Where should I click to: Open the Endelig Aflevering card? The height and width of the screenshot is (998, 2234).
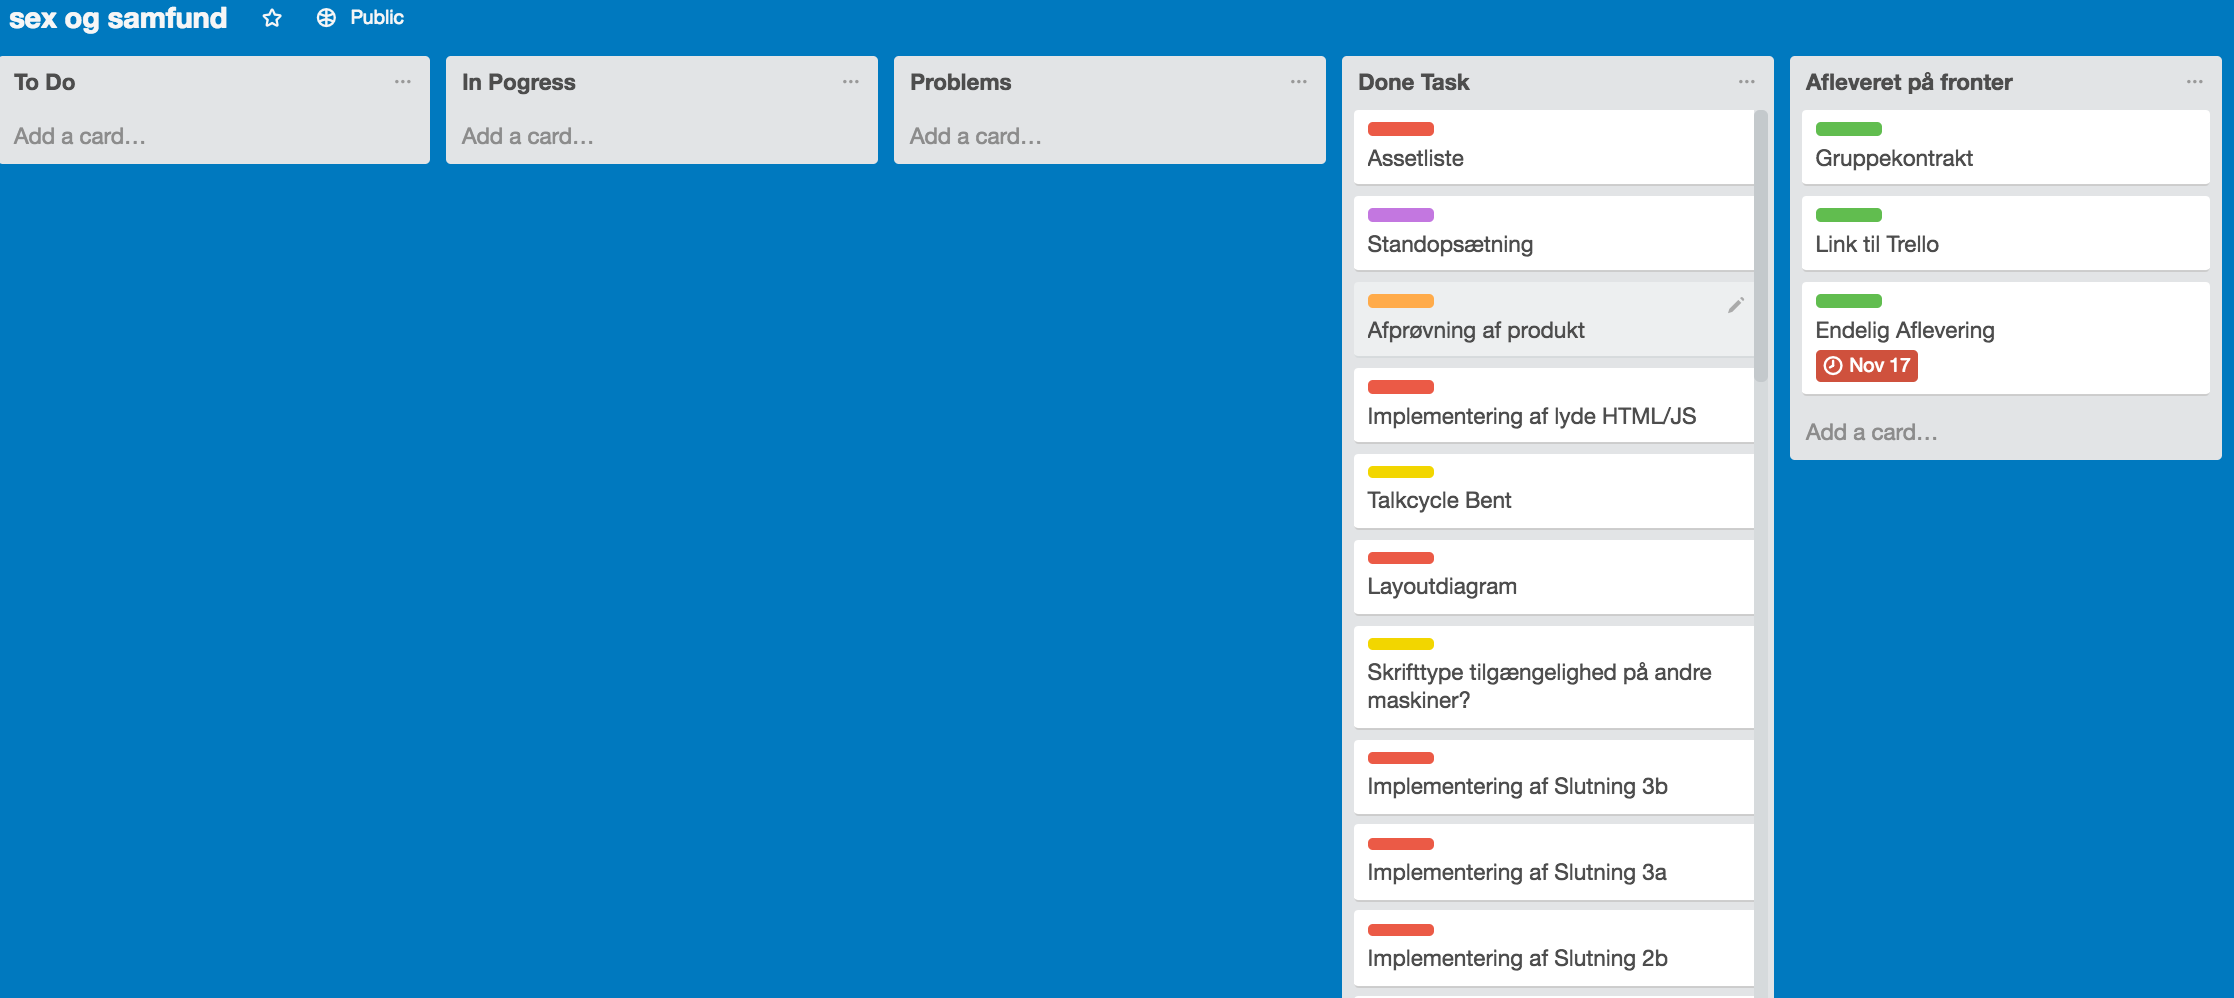point(2006,338)
